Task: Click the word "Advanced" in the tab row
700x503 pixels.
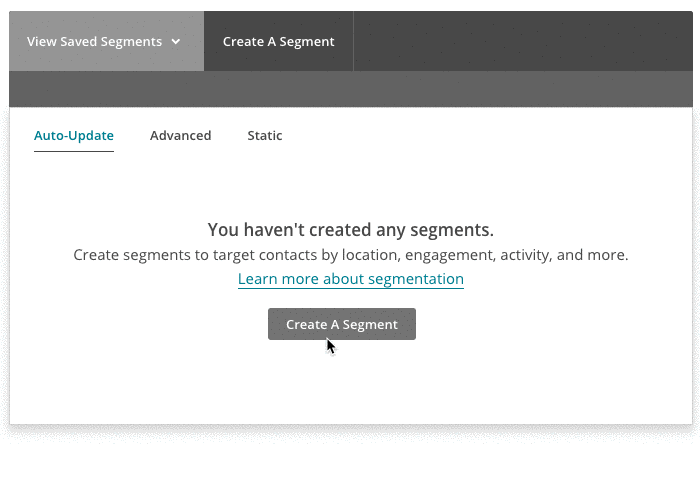Action: point(180,136)
